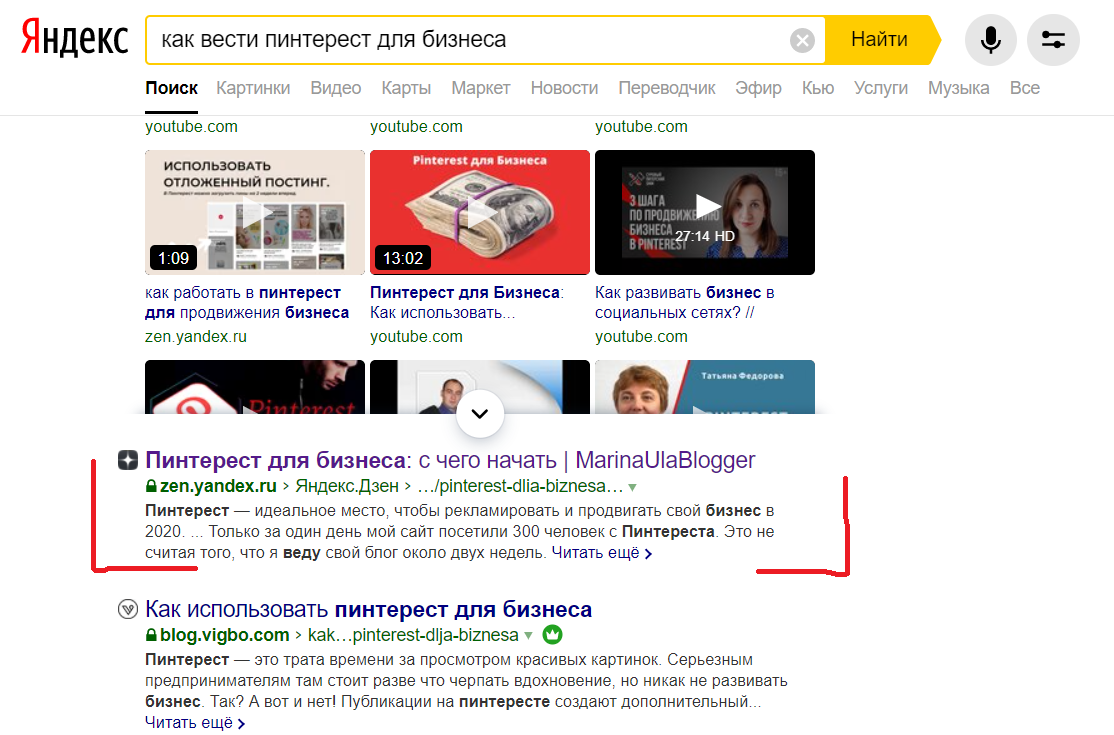This screenshot has width=1114, height=735.
Task: Click Читать ещё in the zen.yandex.ru snippet
Action: click(x=602, y=552)
